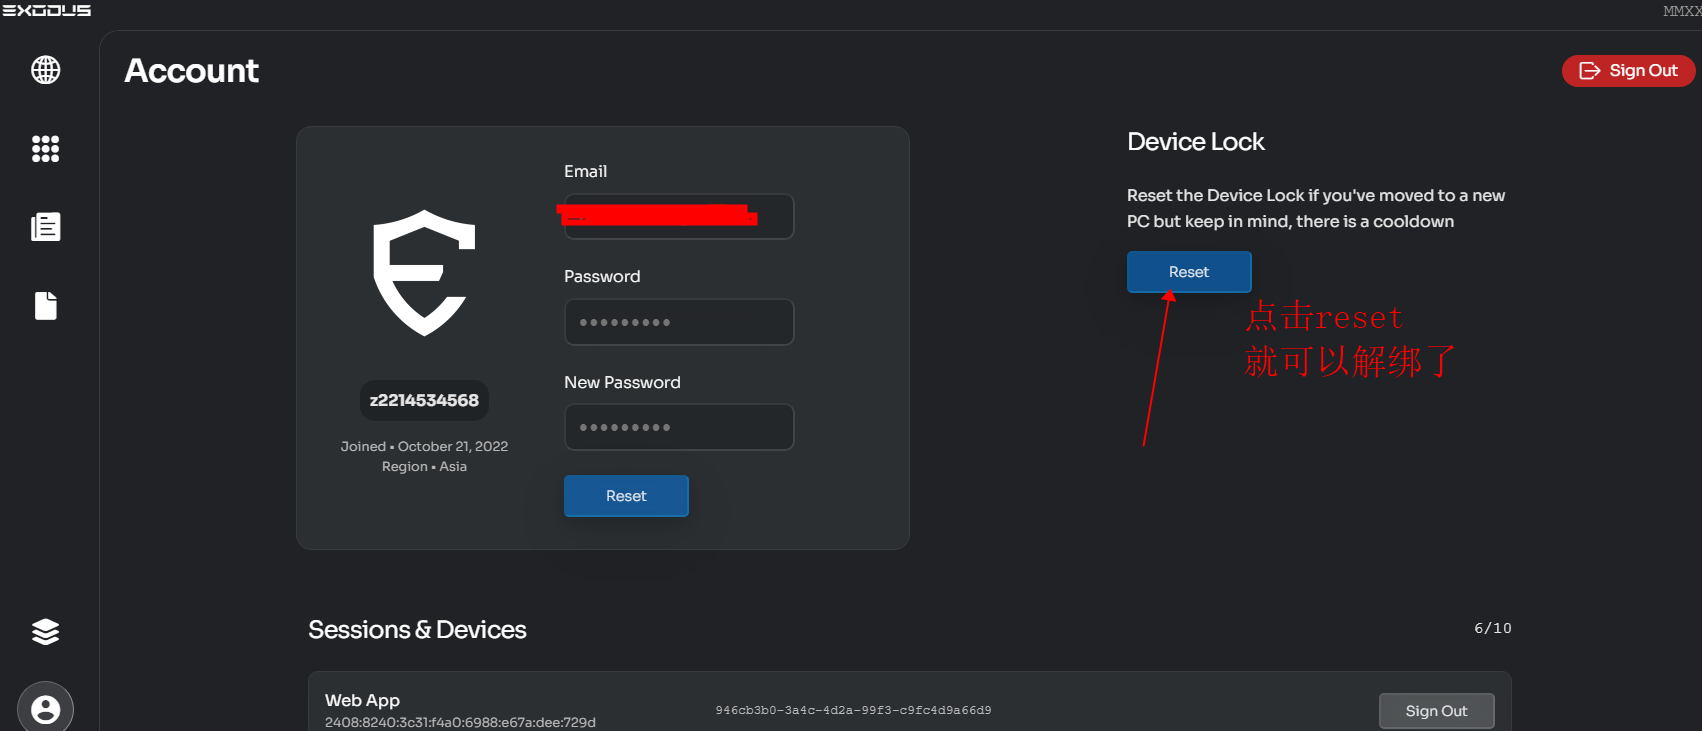
Task: Open the stacked layers icon in sidebar
Action: [46, 632]
